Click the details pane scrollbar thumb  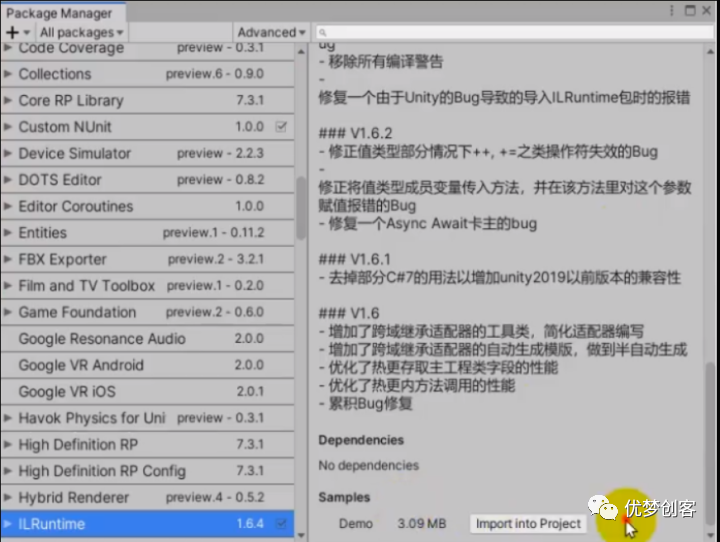point(710,445)
